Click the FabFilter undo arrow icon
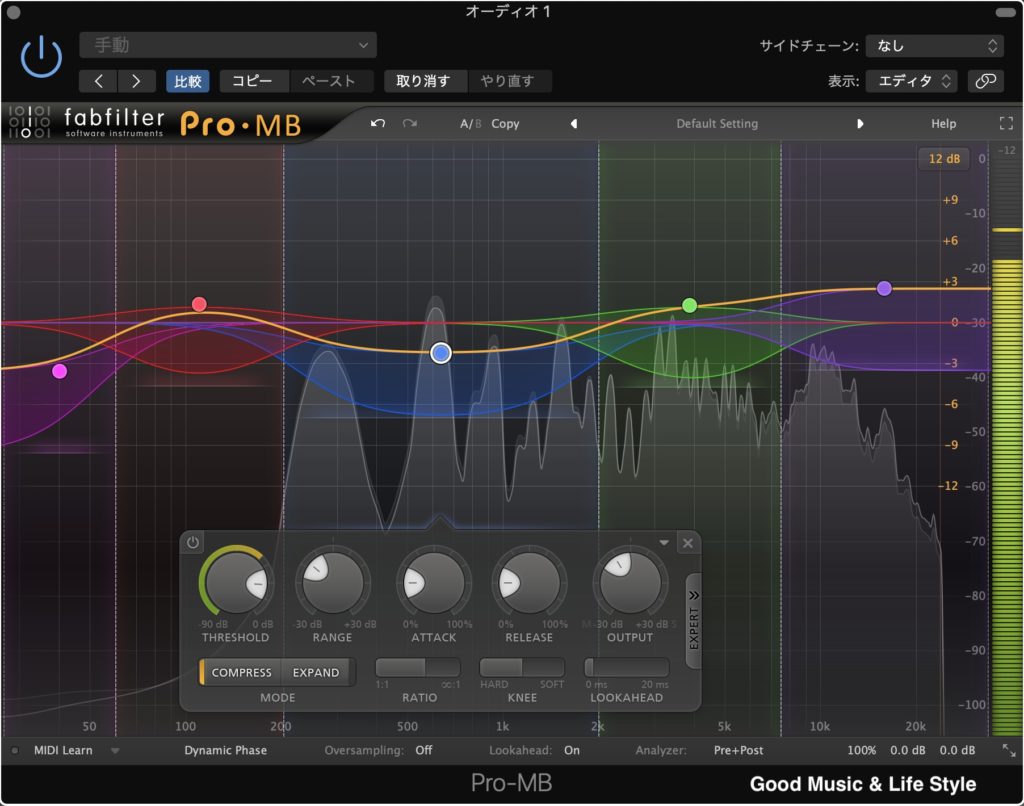Image resolution: width=1024 pixels, height=806 pixels. coord(377,123)
